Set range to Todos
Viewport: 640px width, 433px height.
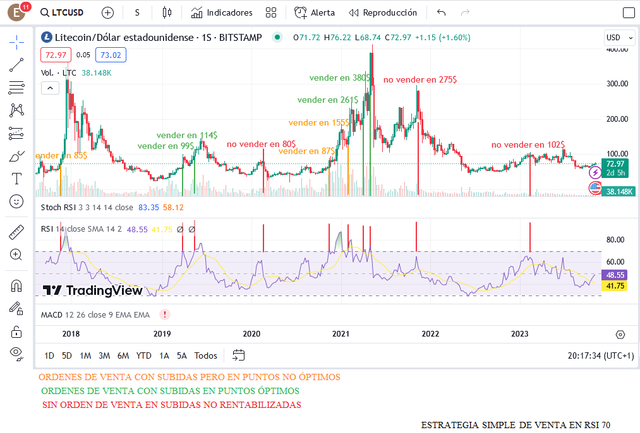click(206, 356)
